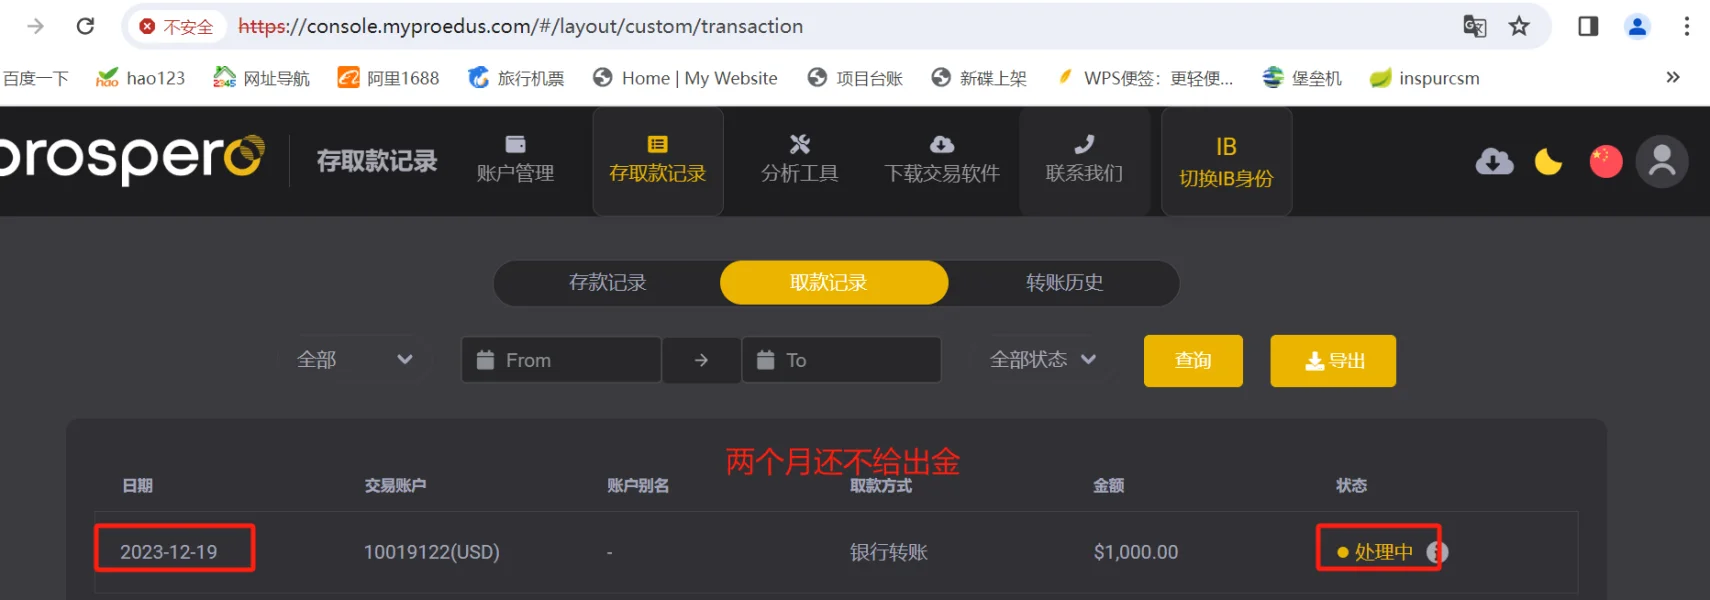The width and height of the screenshot is (1710, 600).
Task: Select the 取款记录 withdrawal records tab
Action: tap(834, 283)
